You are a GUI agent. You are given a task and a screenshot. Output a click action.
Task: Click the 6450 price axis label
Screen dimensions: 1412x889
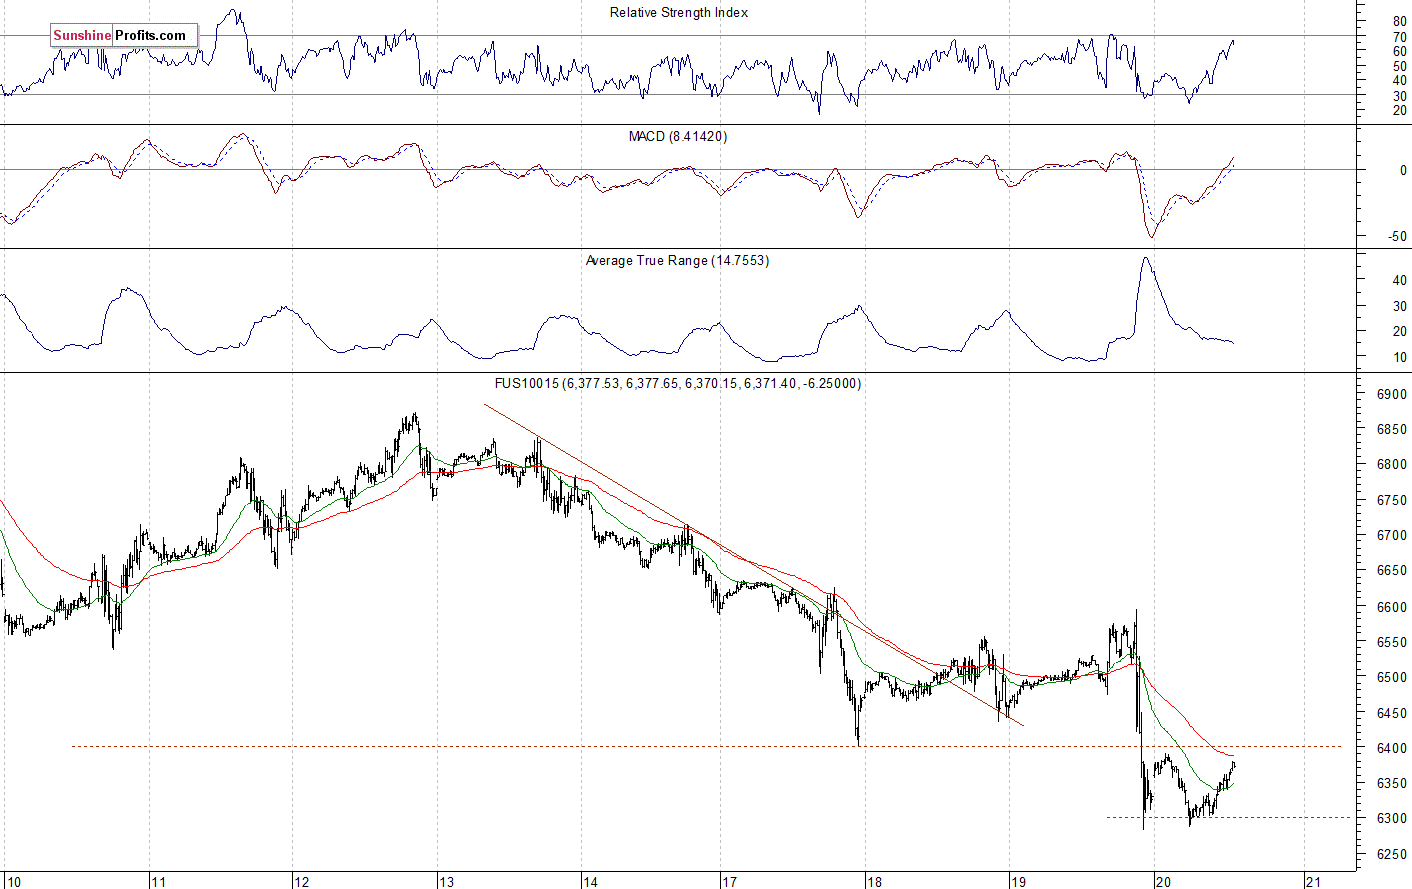1391,713
